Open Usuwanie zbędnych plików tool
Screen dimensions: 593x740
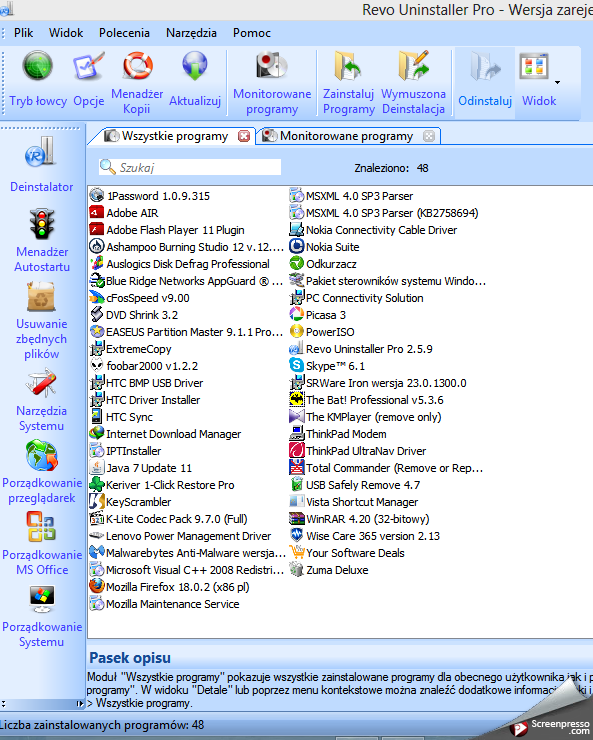(42, 321)
